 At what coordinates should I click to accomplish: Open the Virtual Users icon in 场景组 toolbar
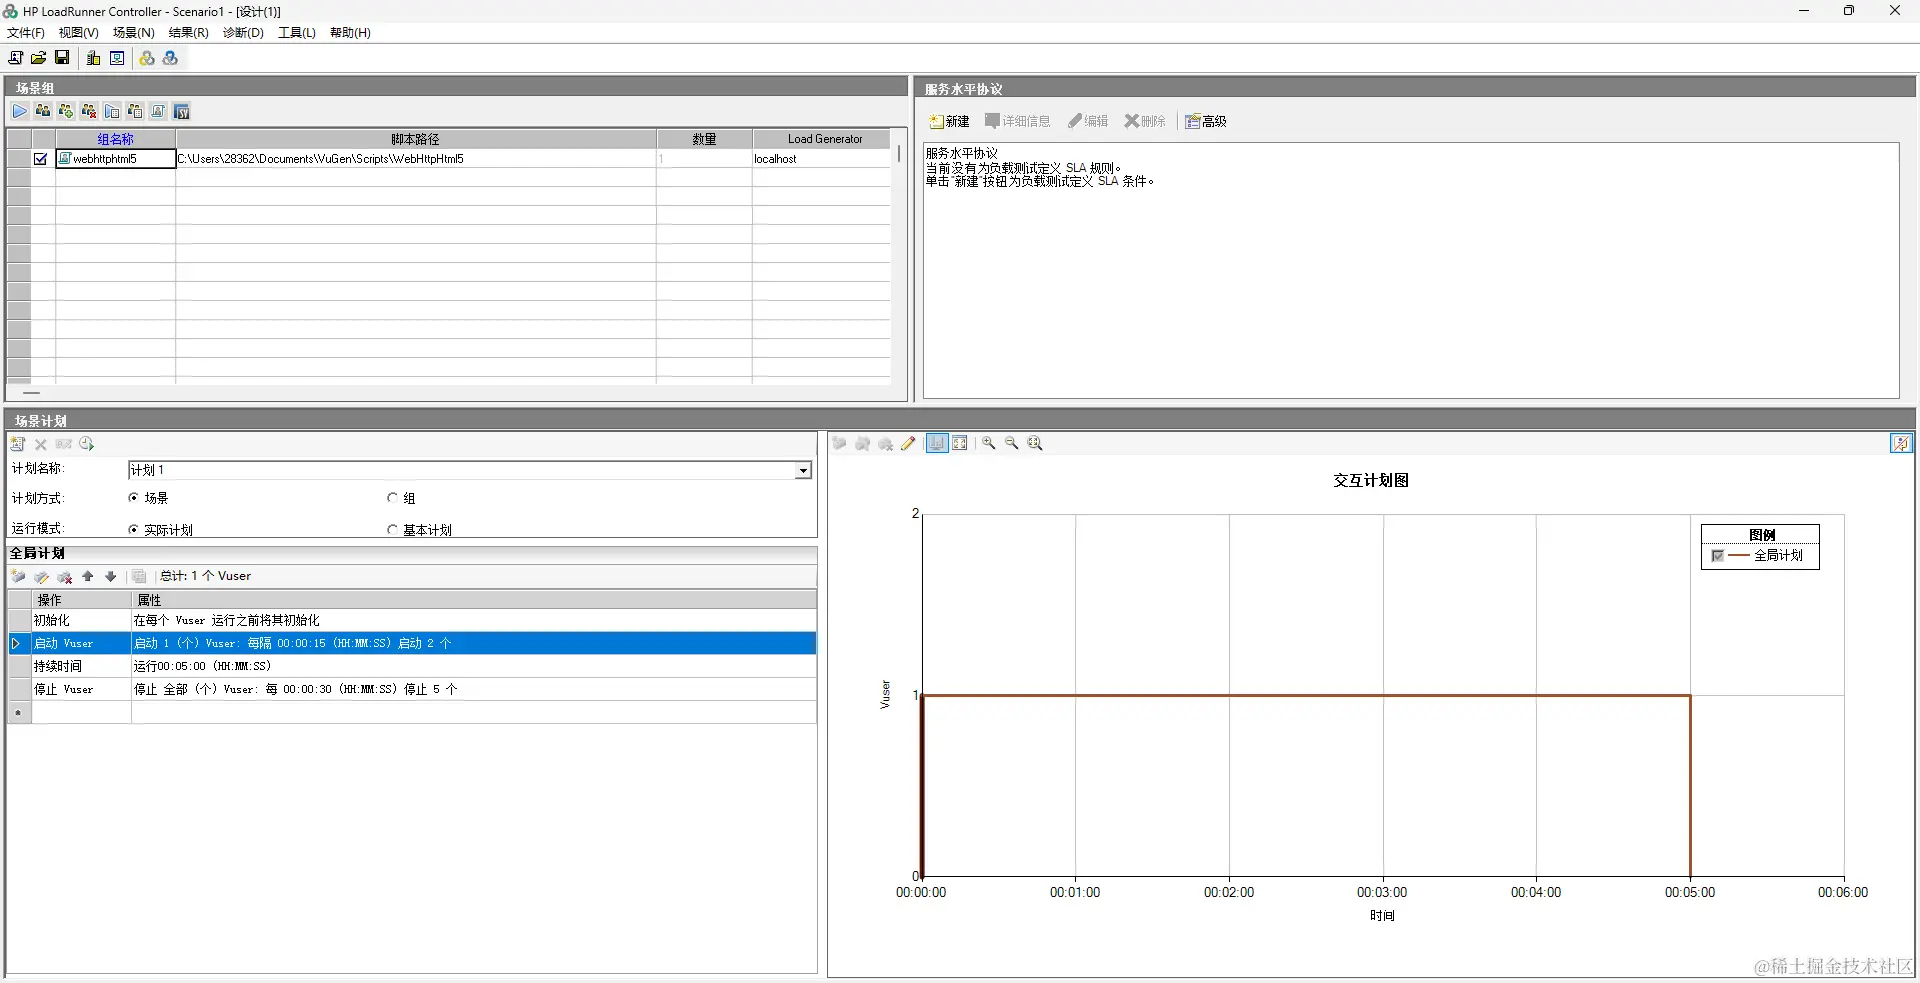click(43, 111)
